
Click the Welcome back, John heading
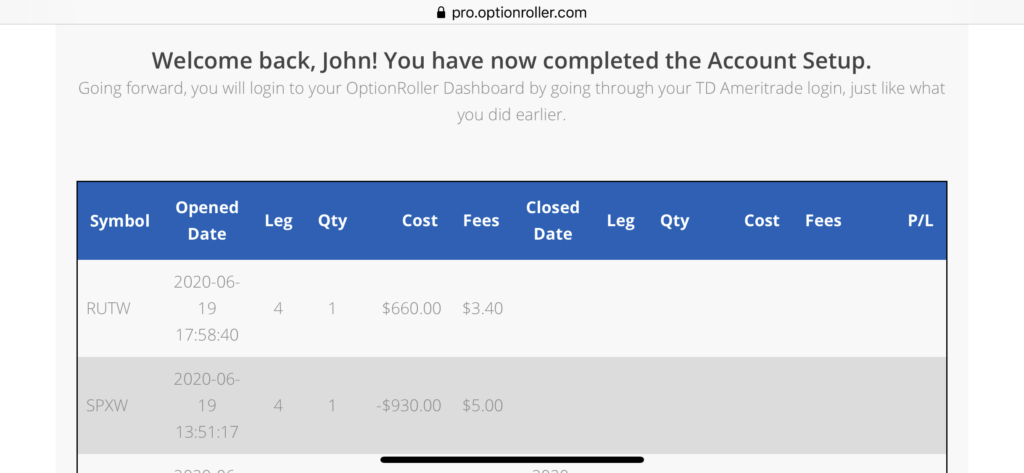tap(511, 61)
